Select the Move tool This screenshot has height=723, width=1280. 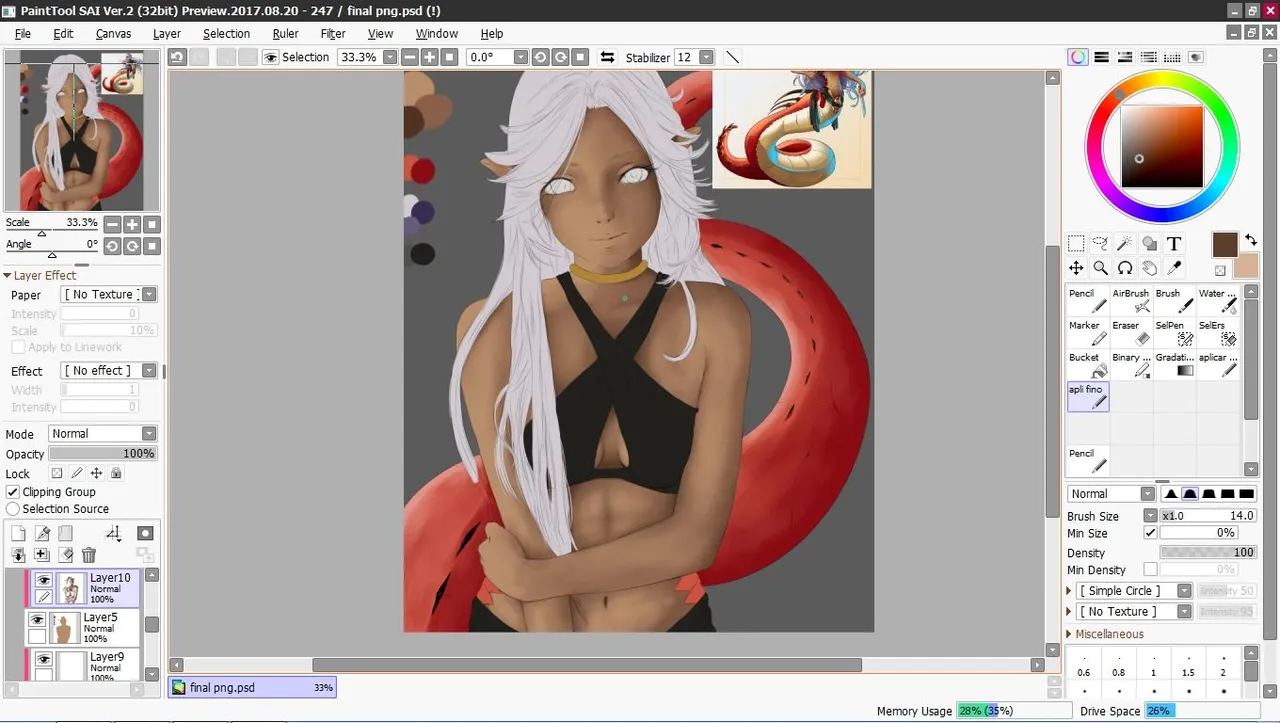(x=1076, y=268)
